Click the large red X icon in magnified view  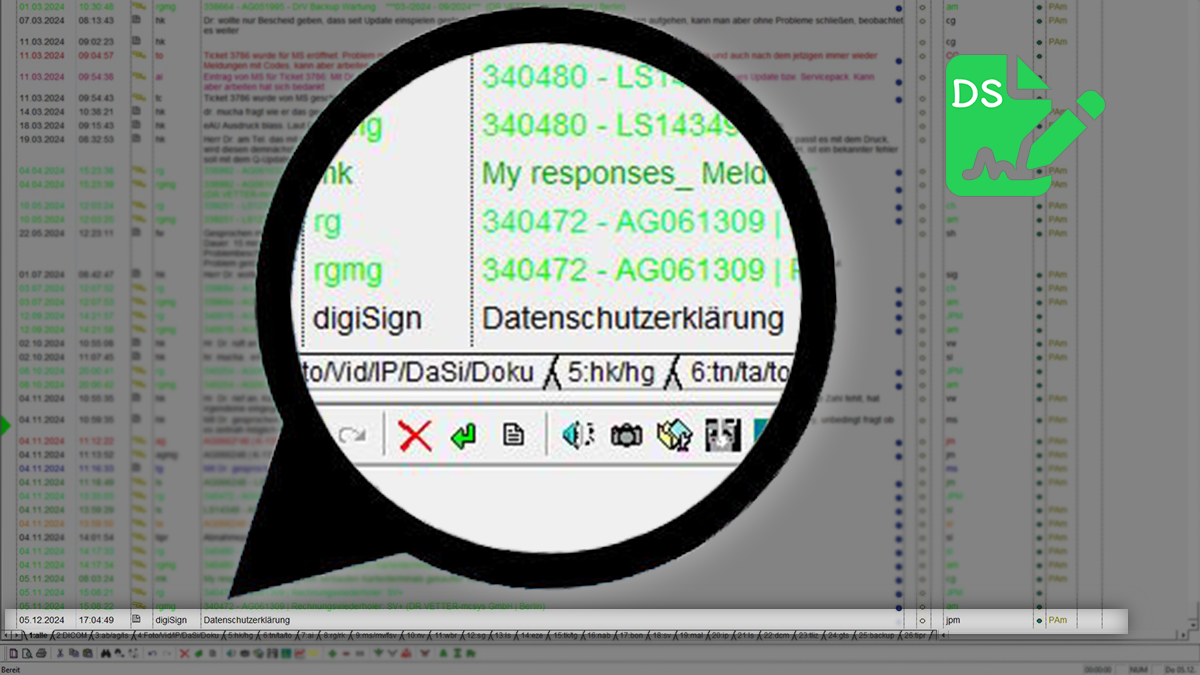(x=414, y=435)
